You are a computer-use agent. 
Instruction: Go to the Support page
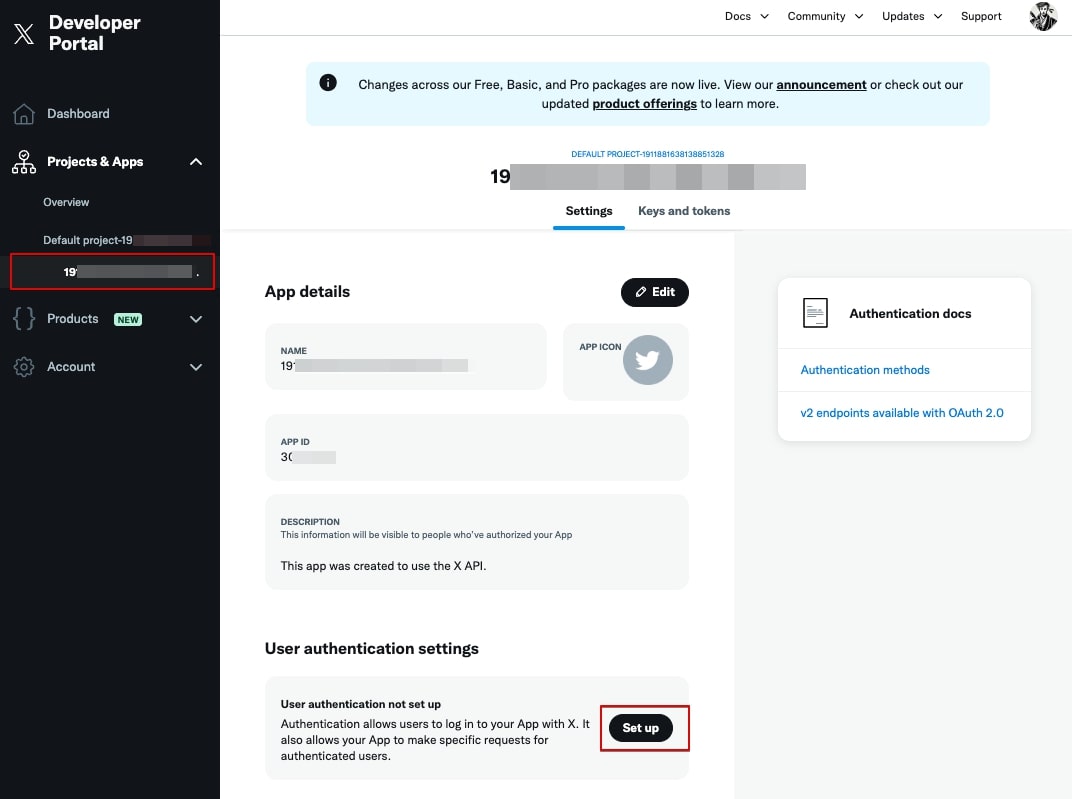[981, 16]
